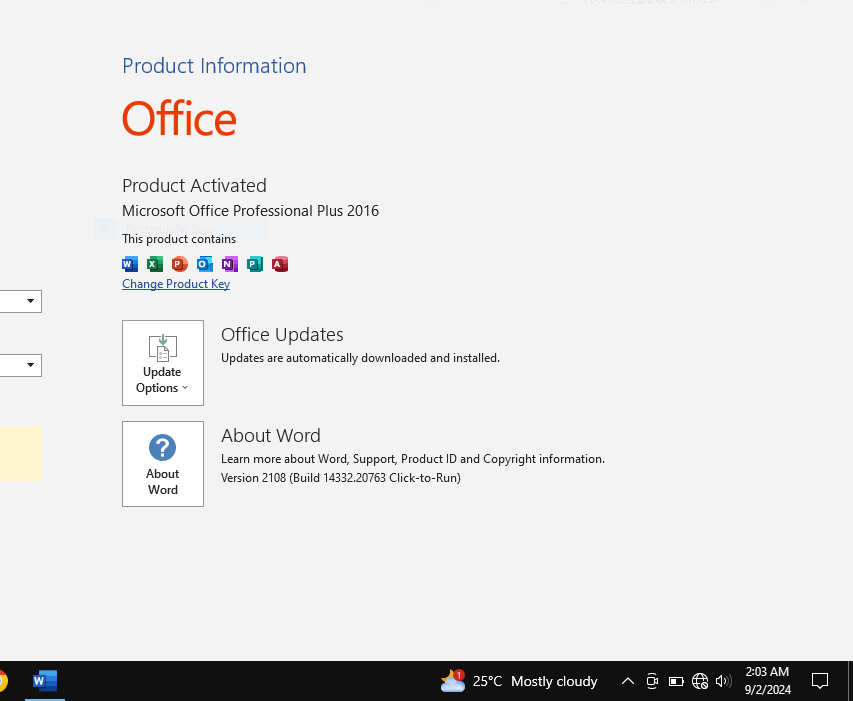Click Microsoft Office Professional Plus 2016 text
Screen dimensions: 853x701
click(251, 210)
